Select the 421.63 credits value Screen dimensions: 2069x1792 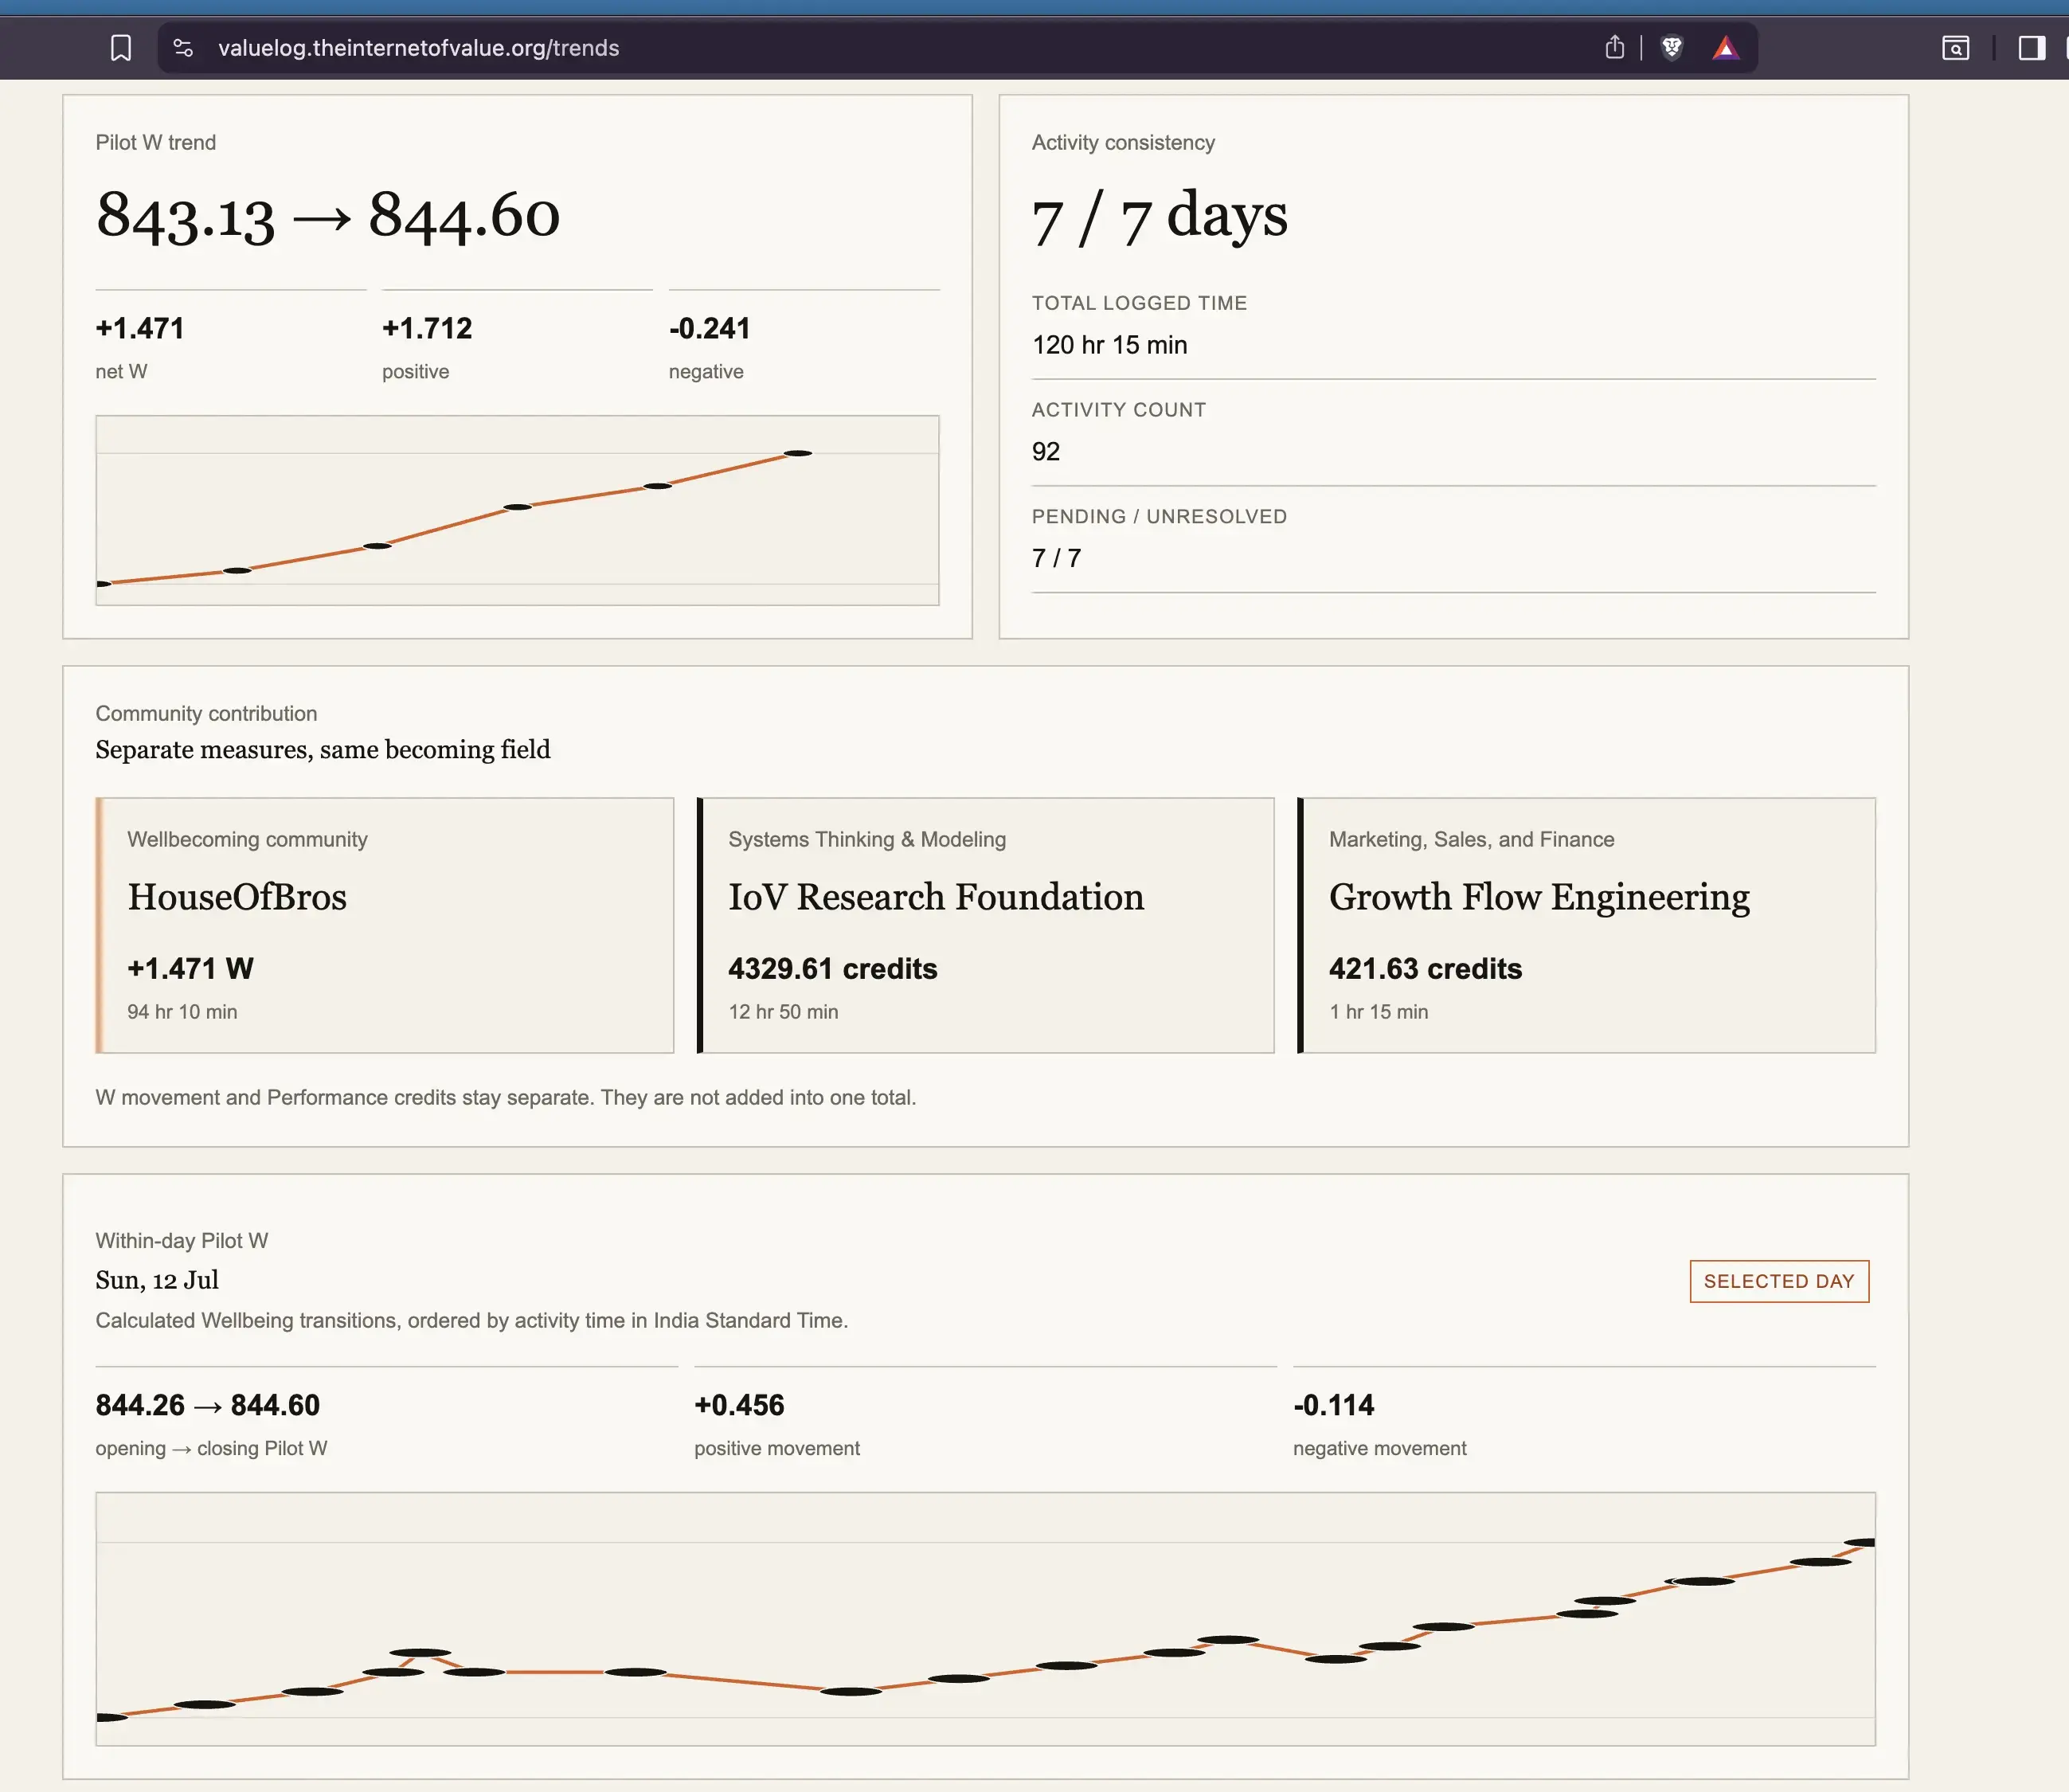click(x=1425, y=969)
